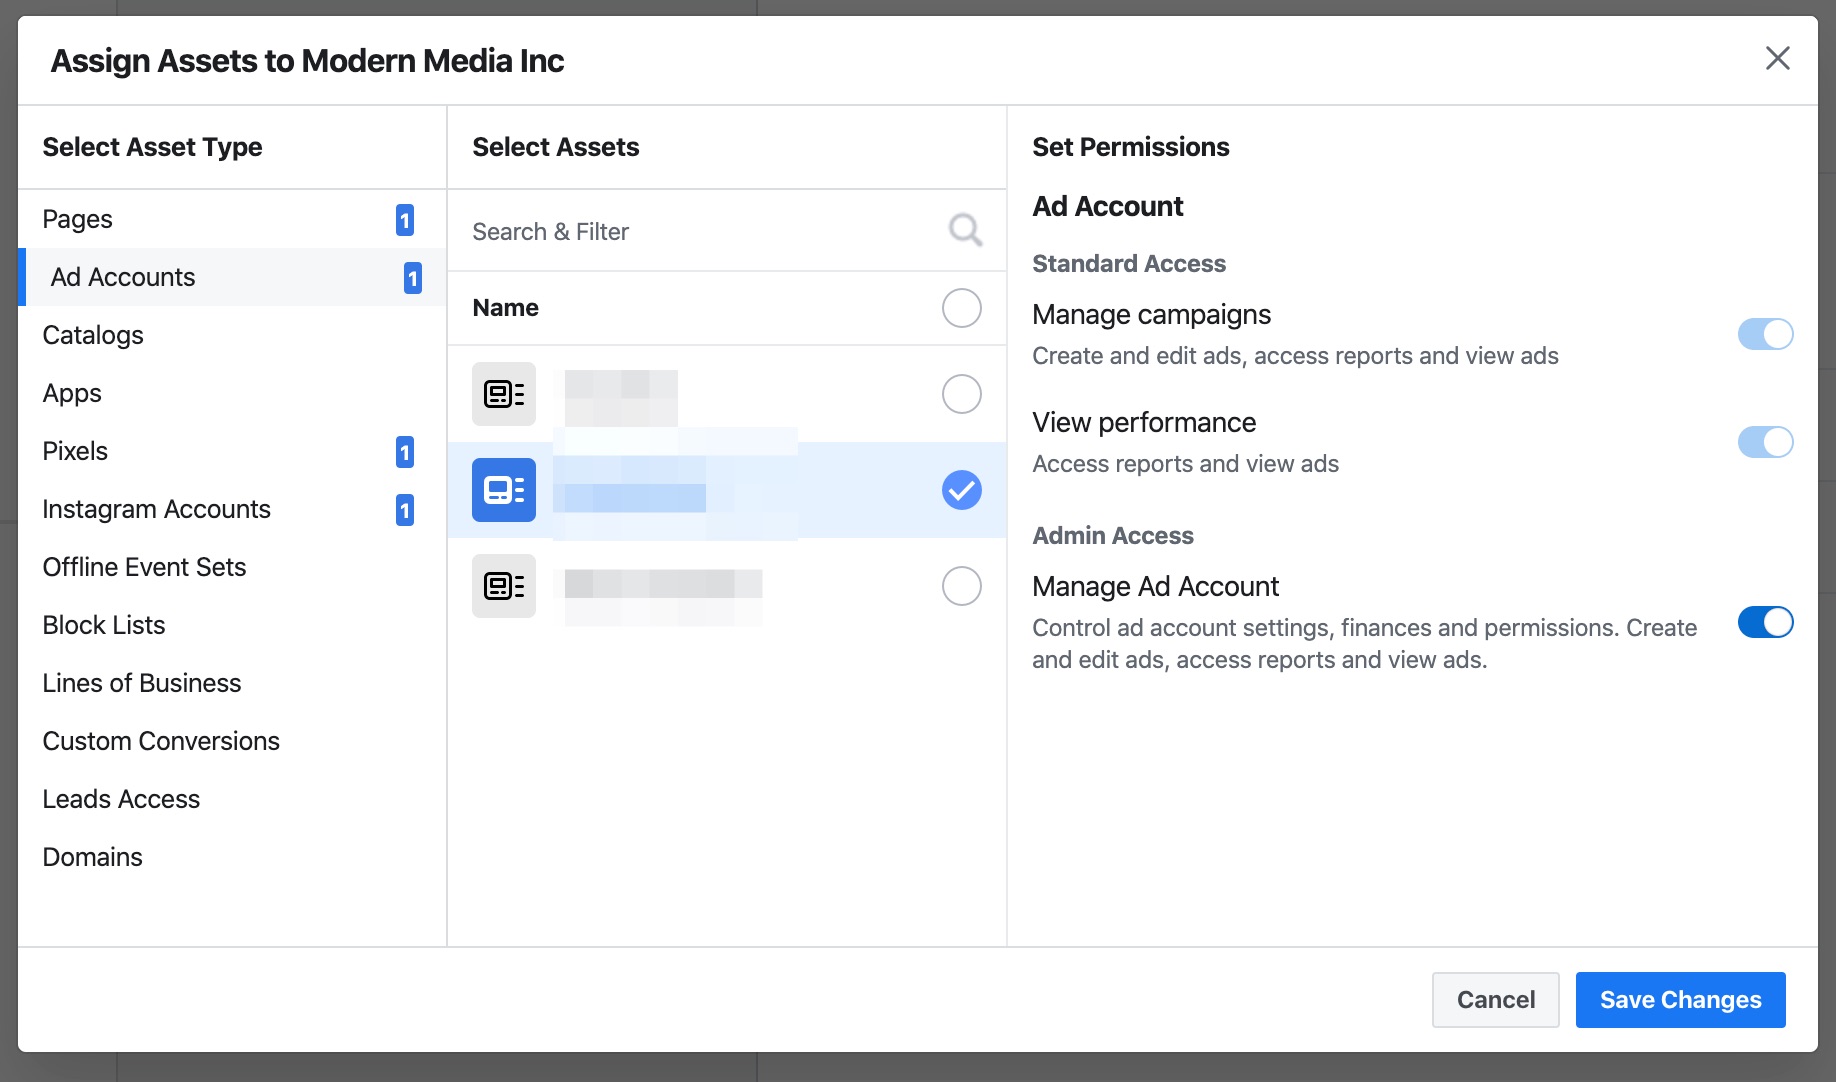
Task: Open the Catalogs asset type
Action: click(232, 335)
